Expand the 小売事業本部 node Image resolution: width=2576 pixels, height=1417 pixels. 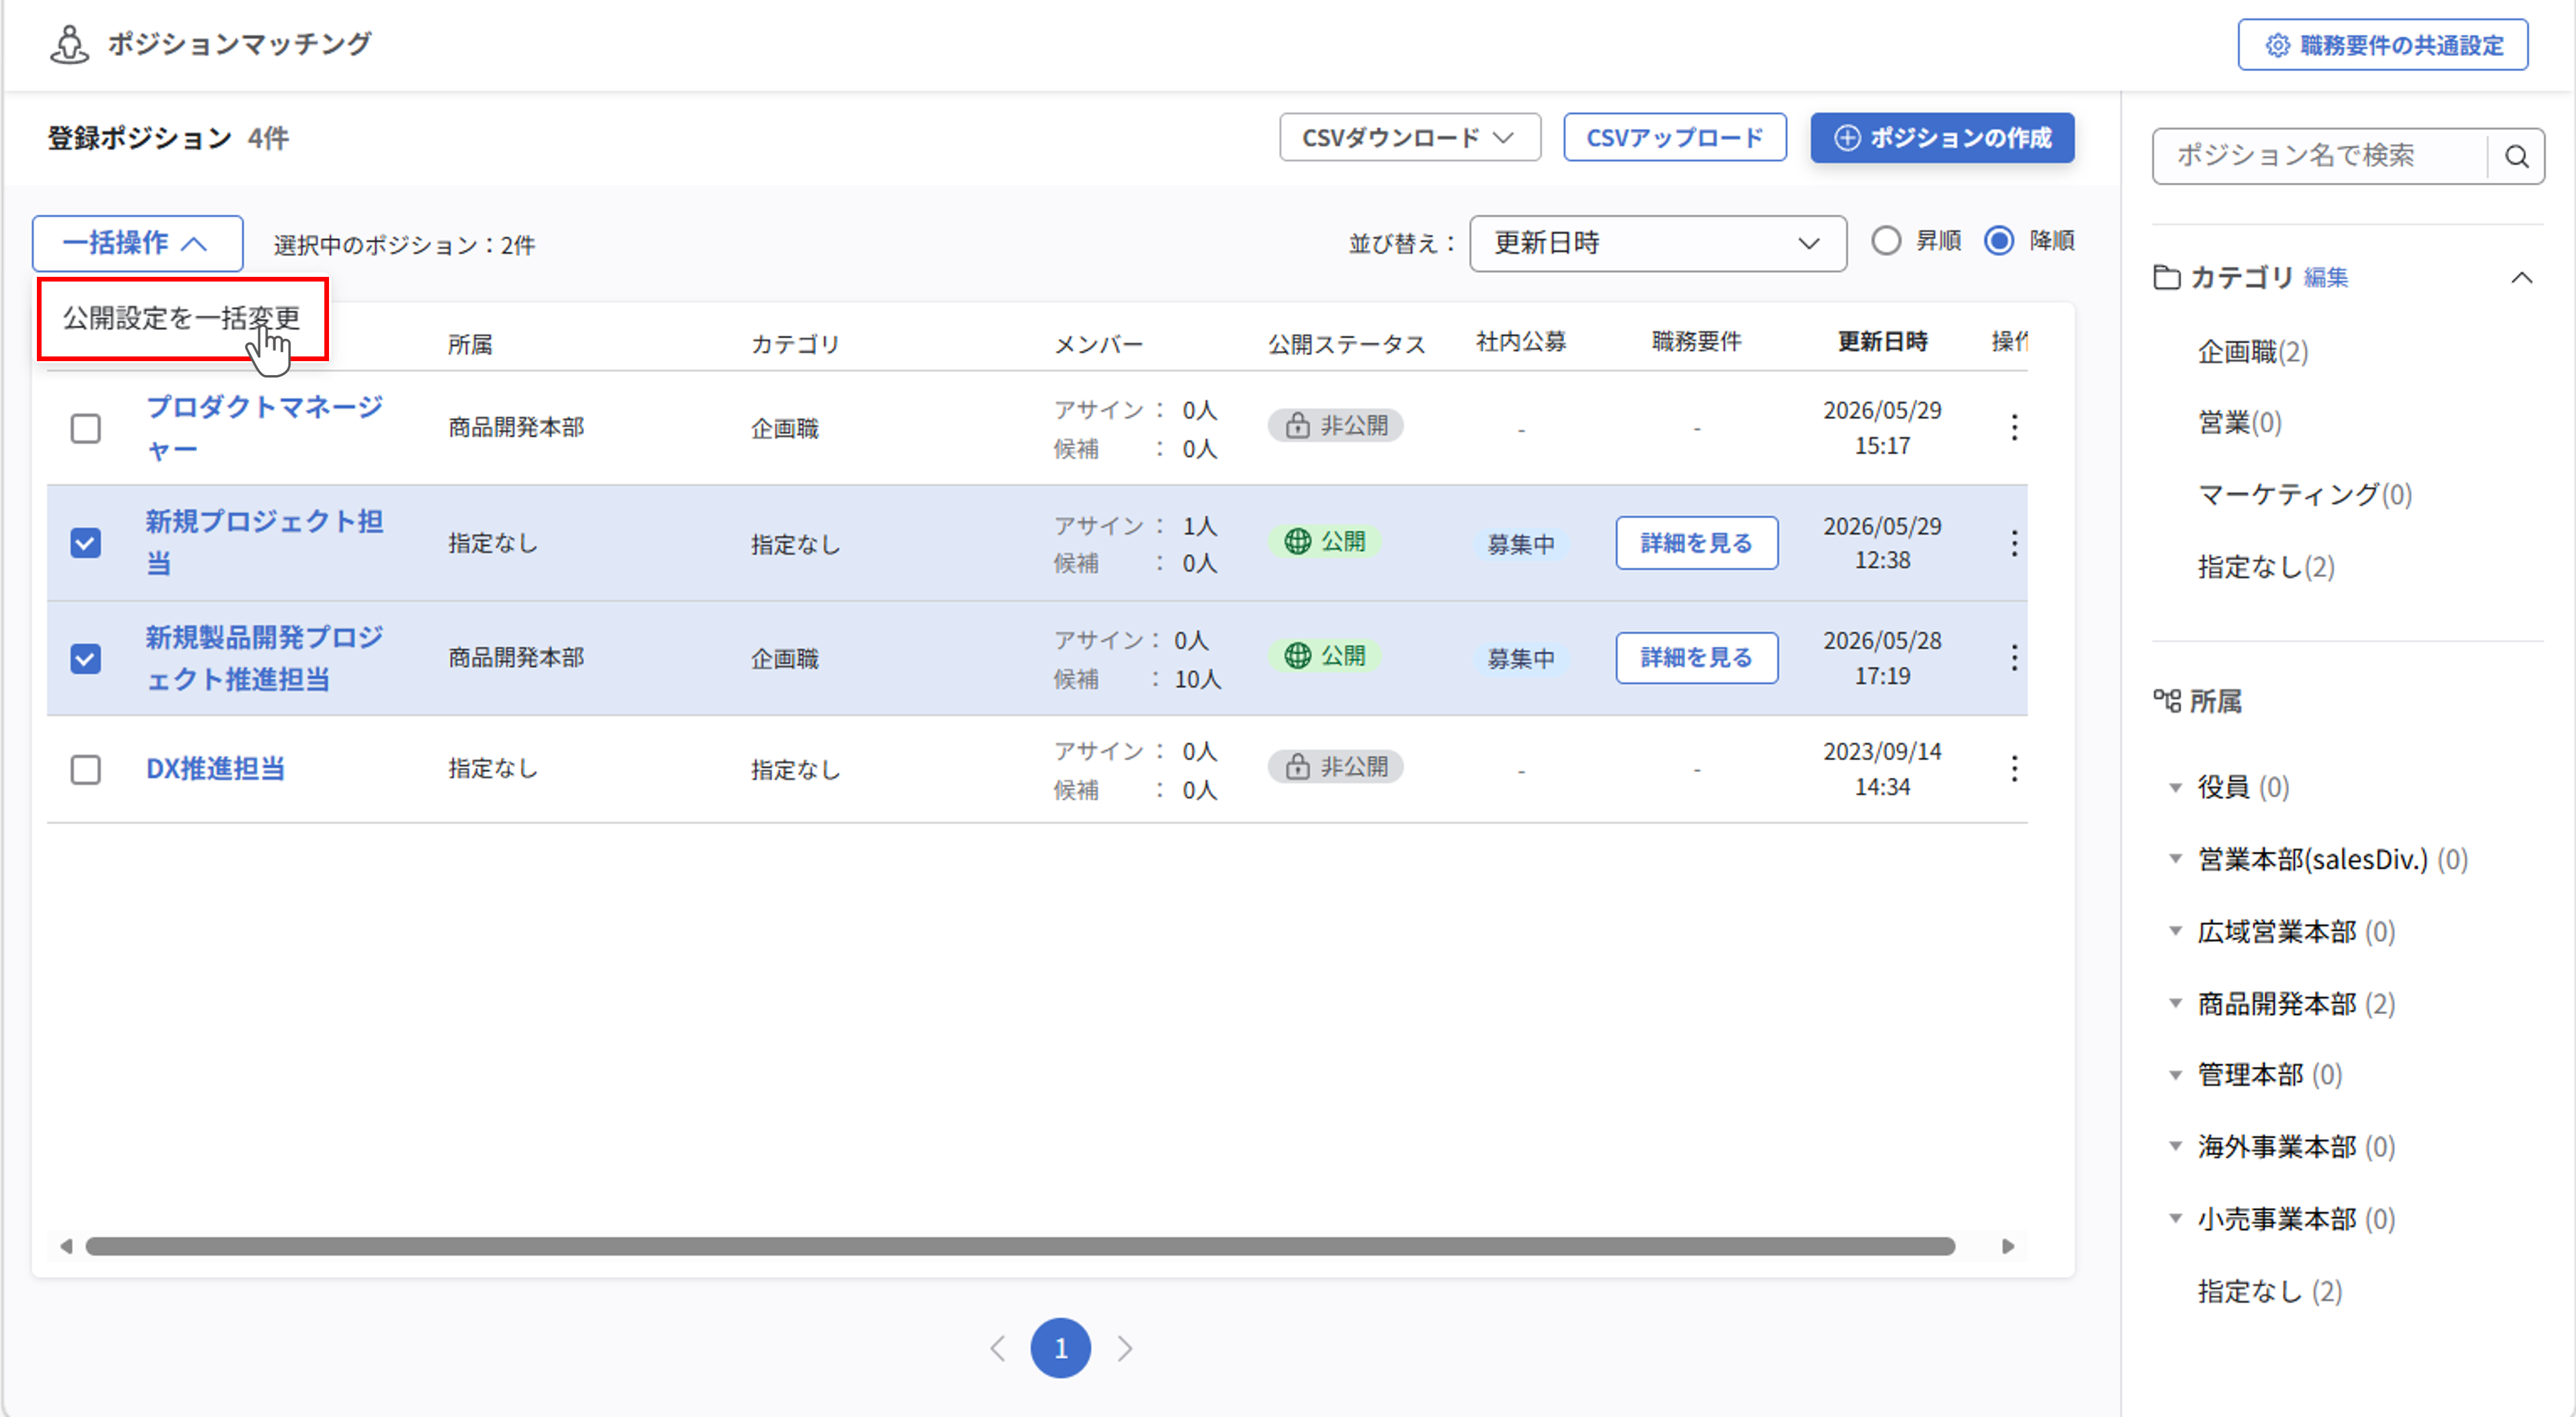(x=2175, y=1218)
